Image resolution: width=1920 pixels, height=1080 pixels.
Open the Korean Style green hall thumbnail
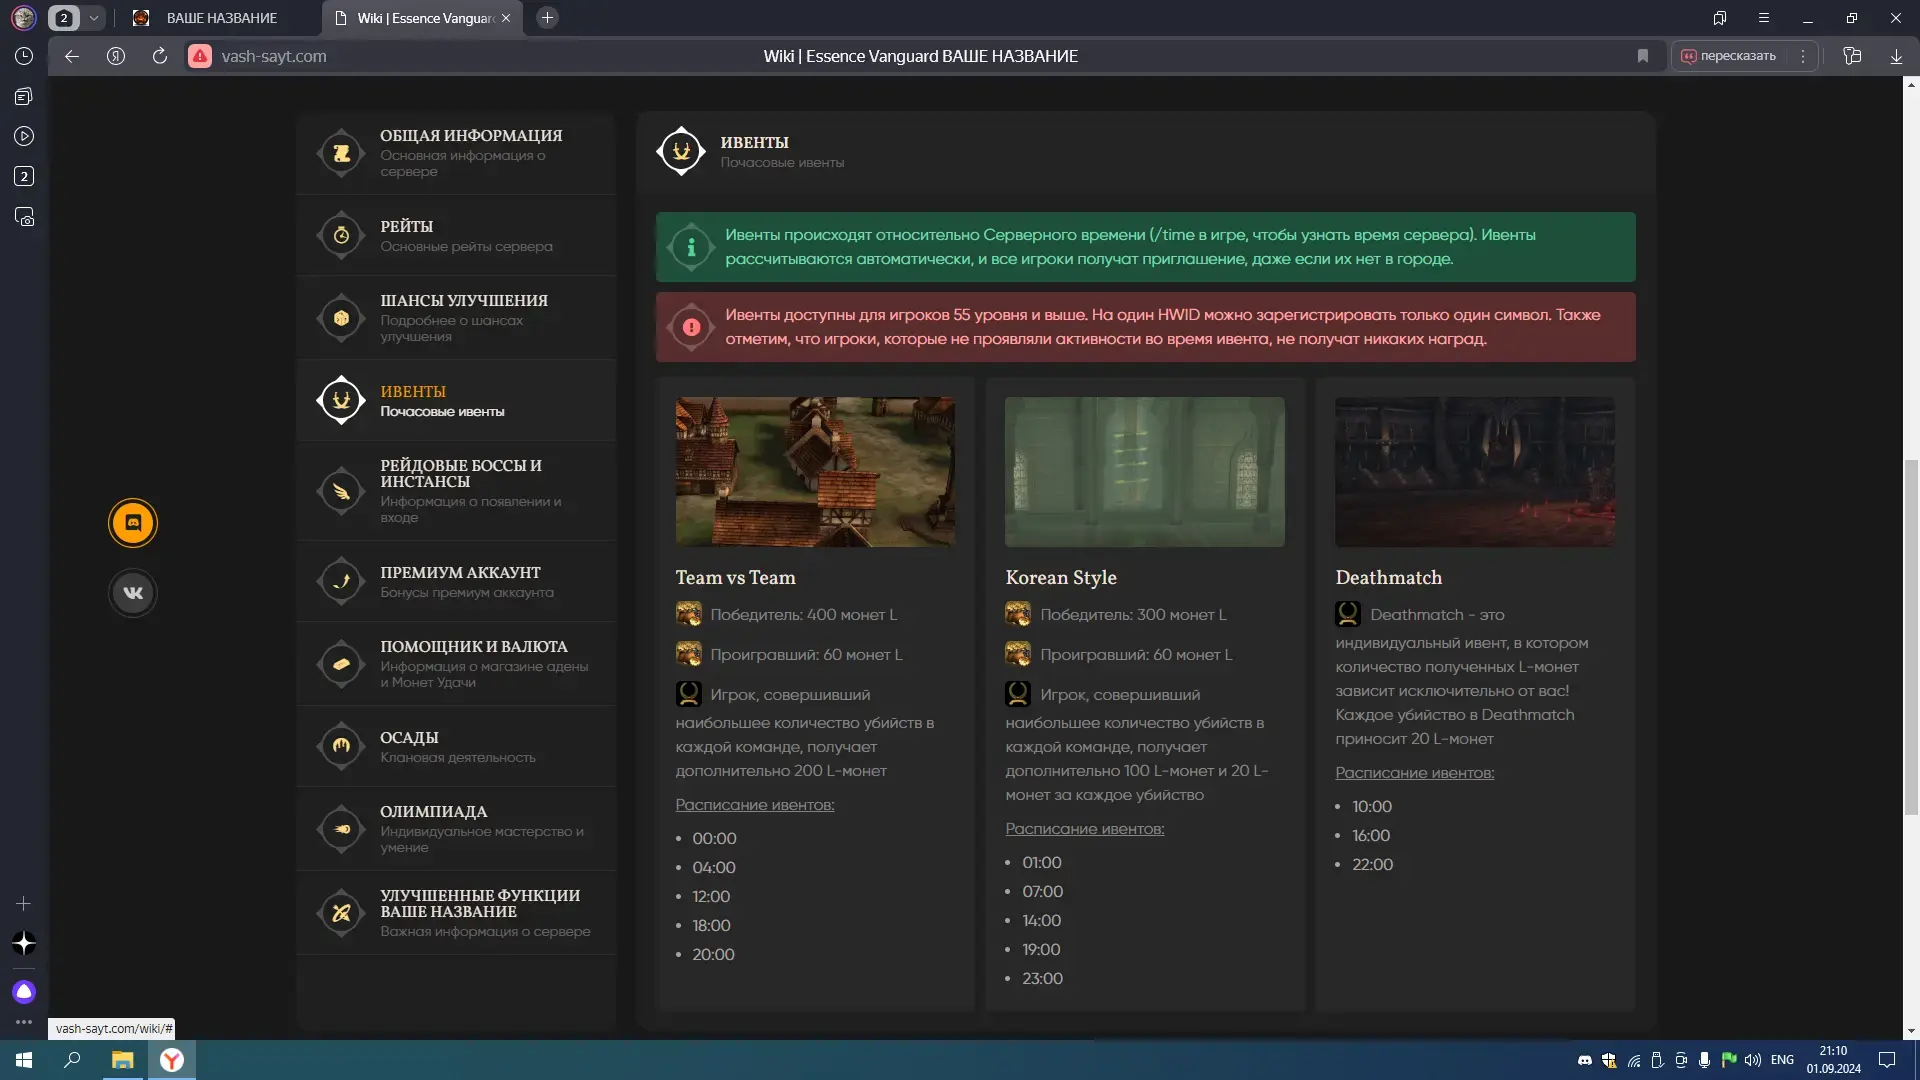(x=1145, y=472)
